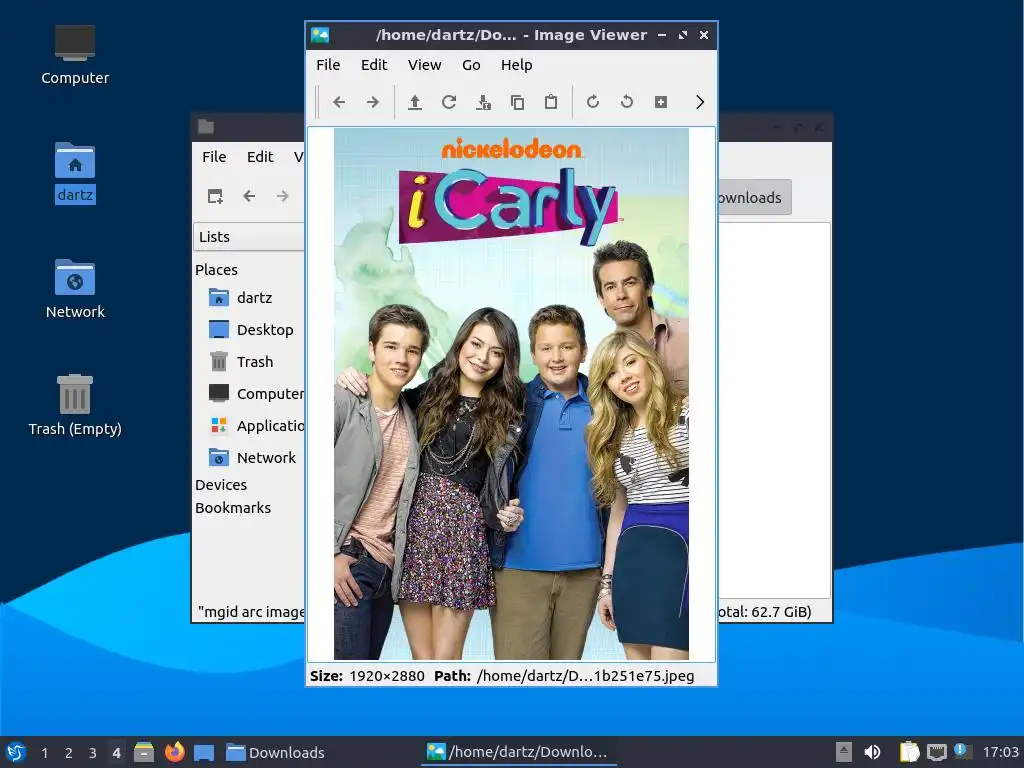Switch to Image Viewer task in the taskbar
The height and width of the screenshot is (768, 1024).
(517, 752)
